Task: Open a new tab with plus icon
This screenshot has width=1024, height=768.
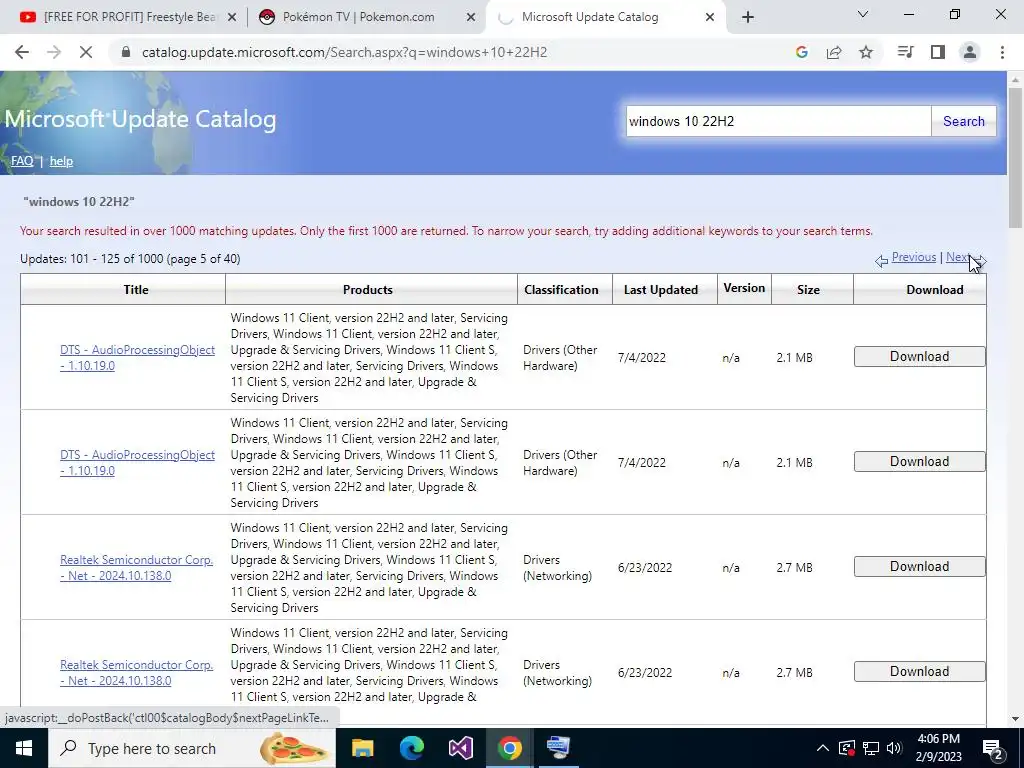Action: (x=748, y=17)
